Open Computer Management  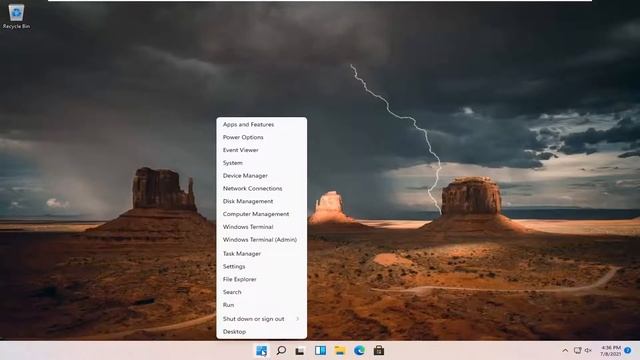coord(262,214)
